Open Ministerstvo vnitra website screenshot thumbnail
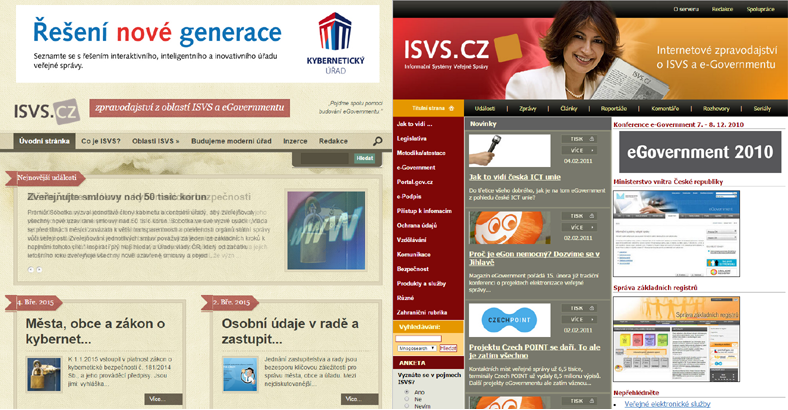 click(676, 233)
